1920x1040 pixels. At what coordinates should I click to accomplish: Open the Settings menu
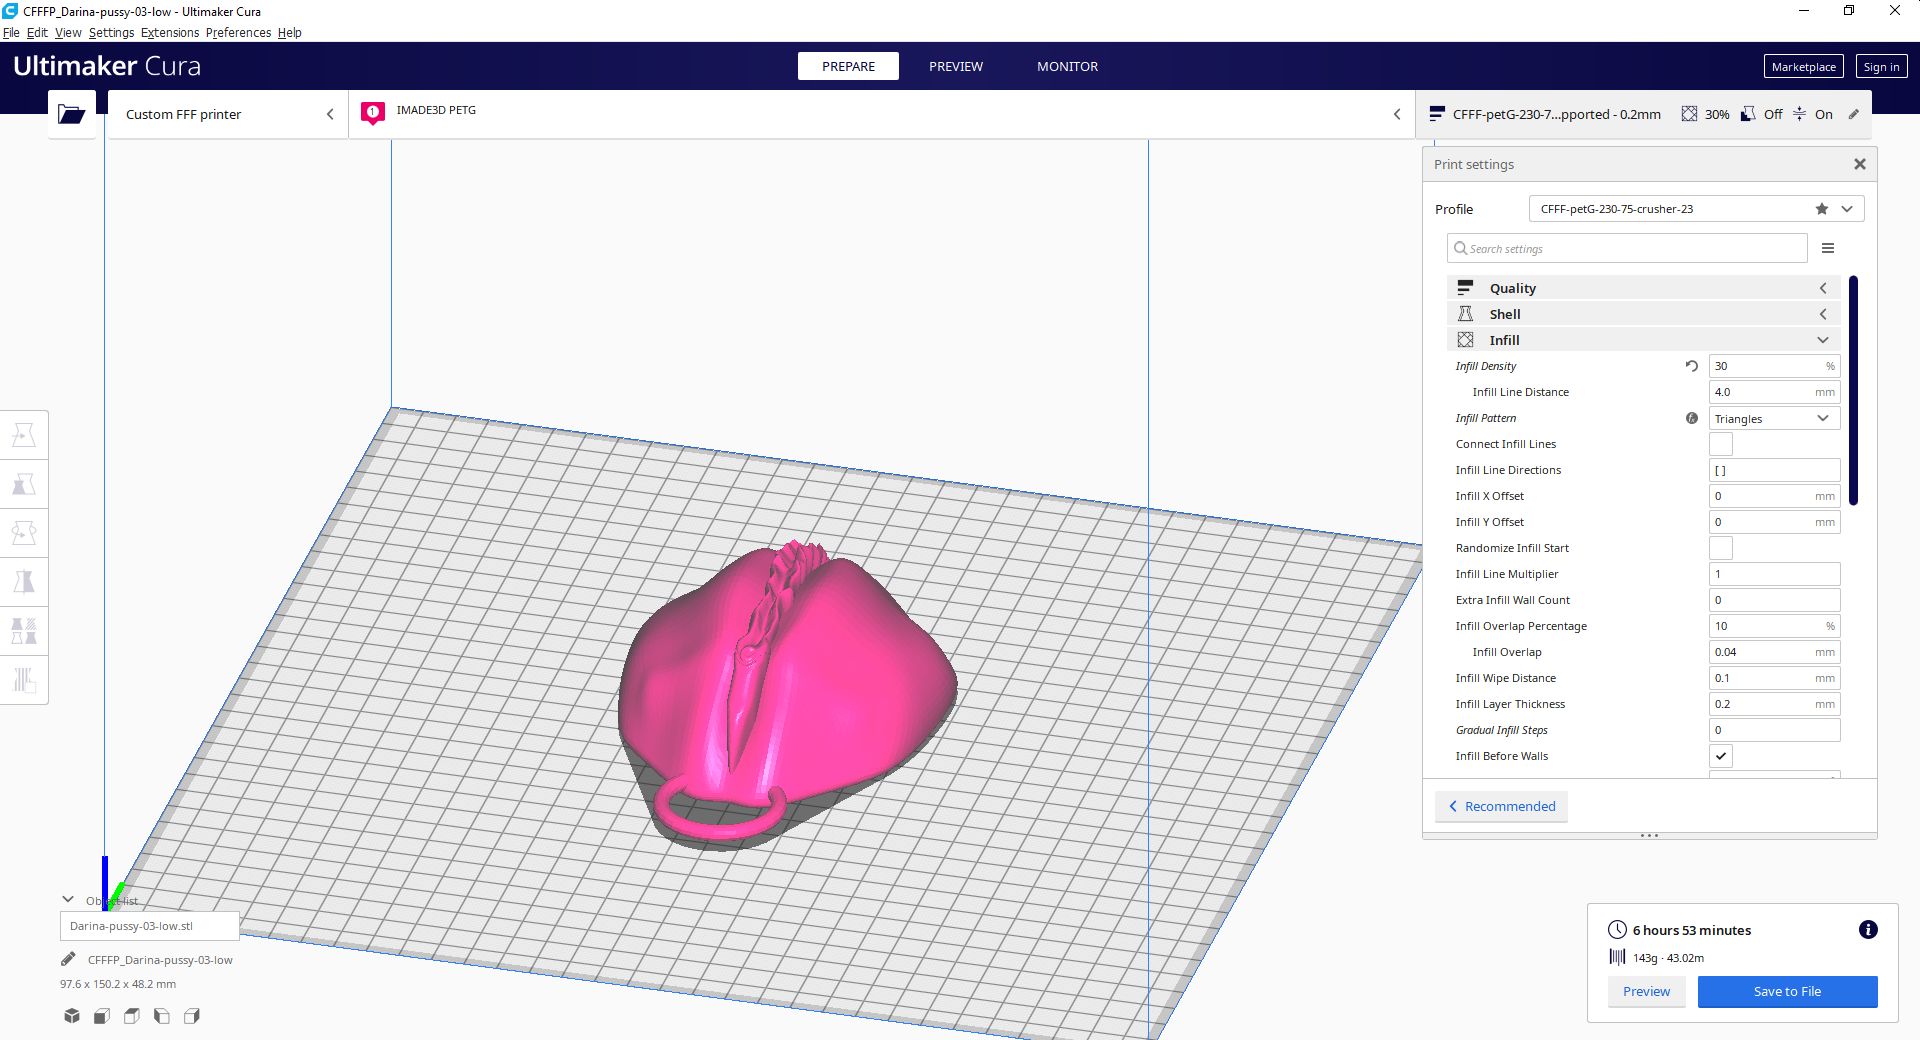[111, 33]
